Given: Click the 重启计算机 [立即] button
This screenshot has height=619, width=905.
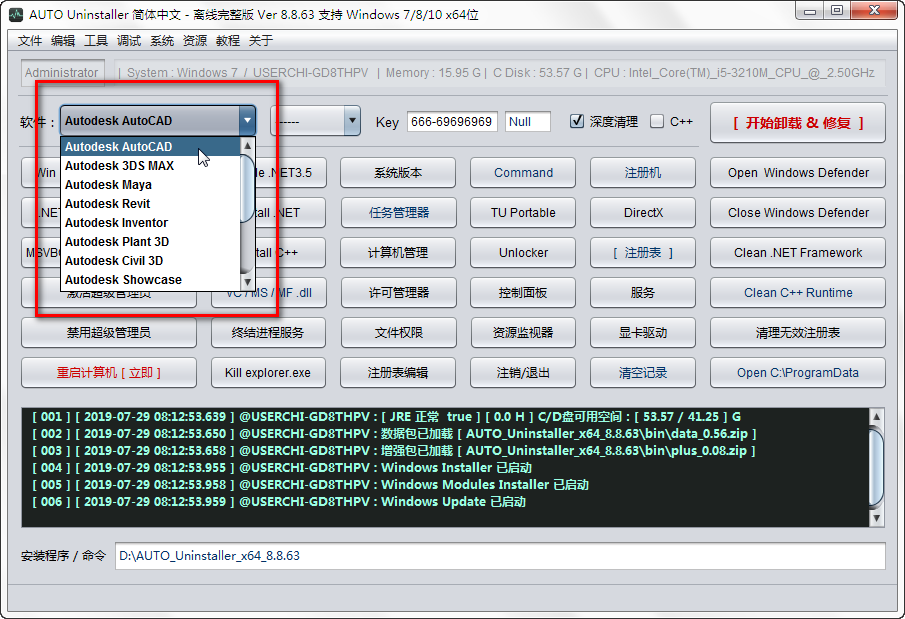Looking at the screenshot, I should pos(108,372).
